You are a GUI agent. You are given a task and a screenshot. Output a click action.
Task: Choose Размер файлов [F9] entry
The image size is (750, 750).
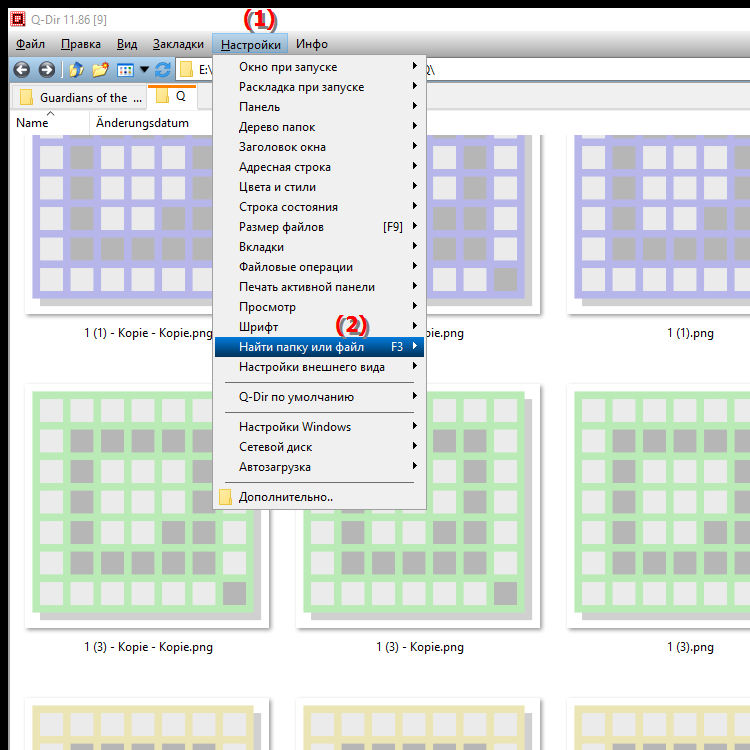click(x=319, y=227)
